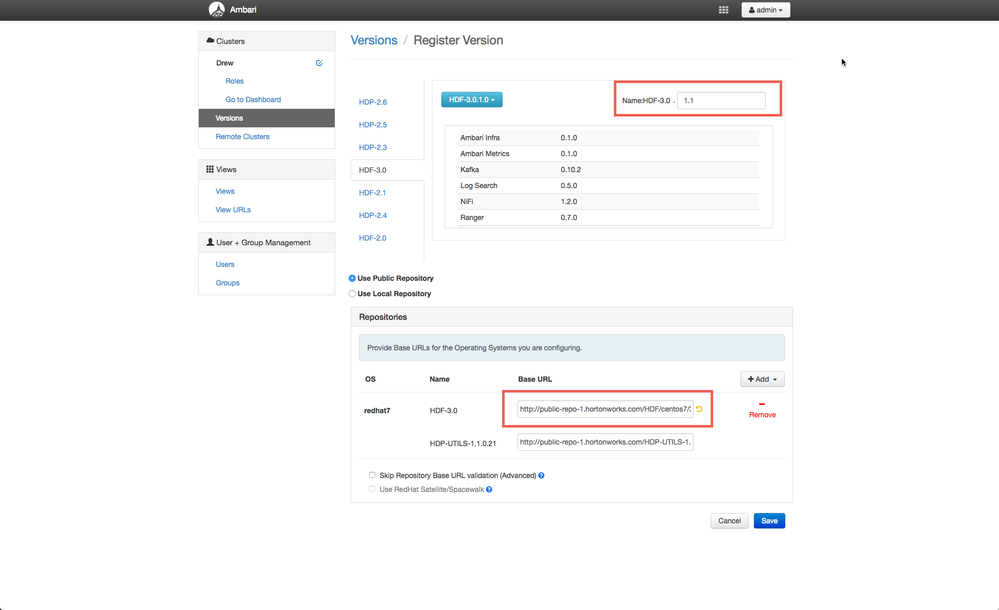
Task: Open the Views link in sidebar
Action: point(225,191)
